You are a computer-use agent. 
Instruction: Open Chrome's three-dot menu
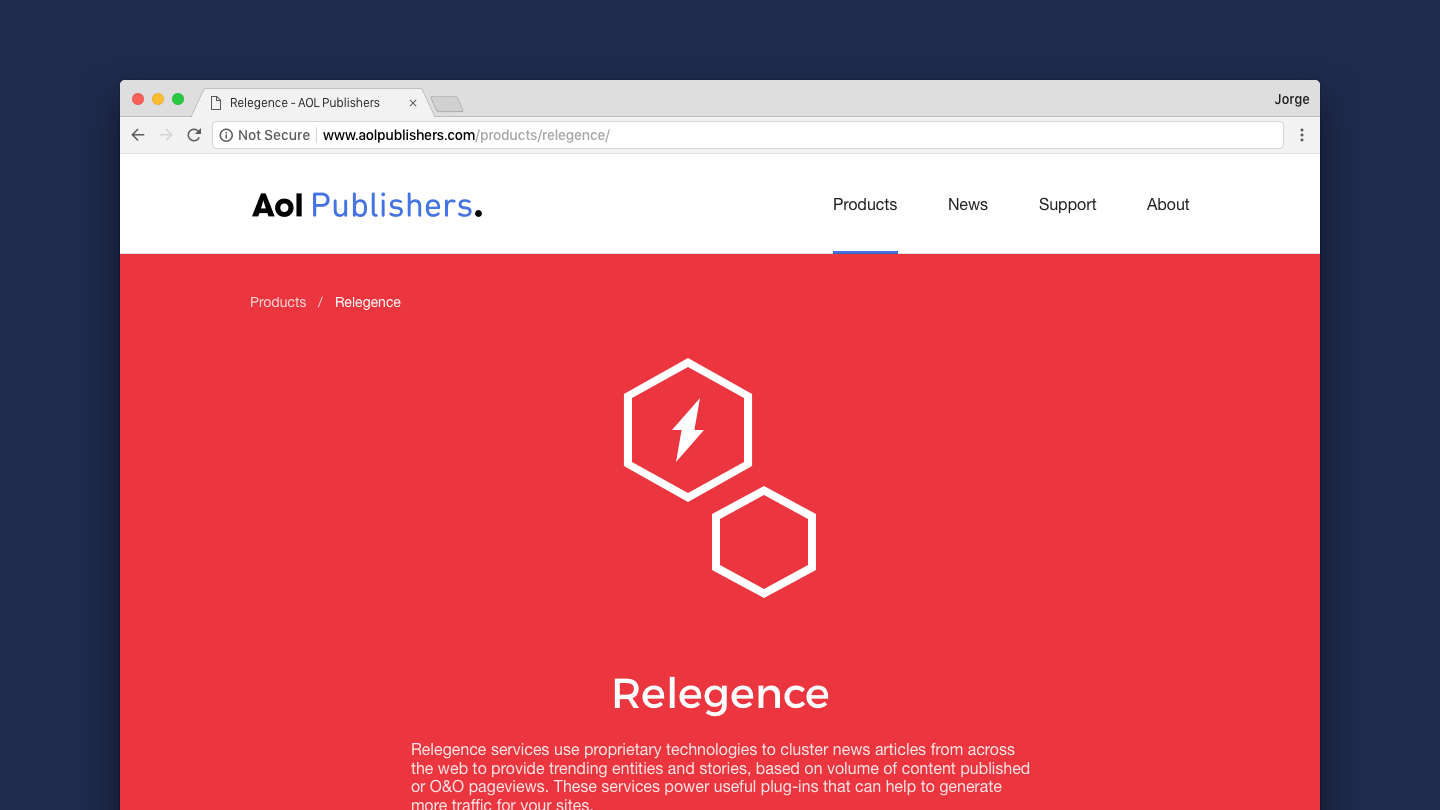pos(1301,135)
